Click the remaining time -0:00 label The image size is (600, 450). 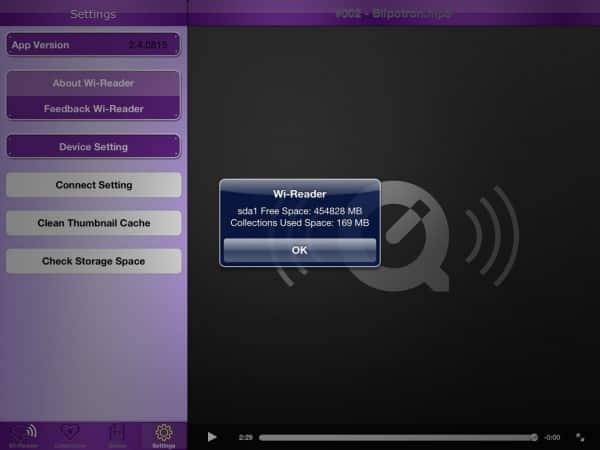click(552, 437)
